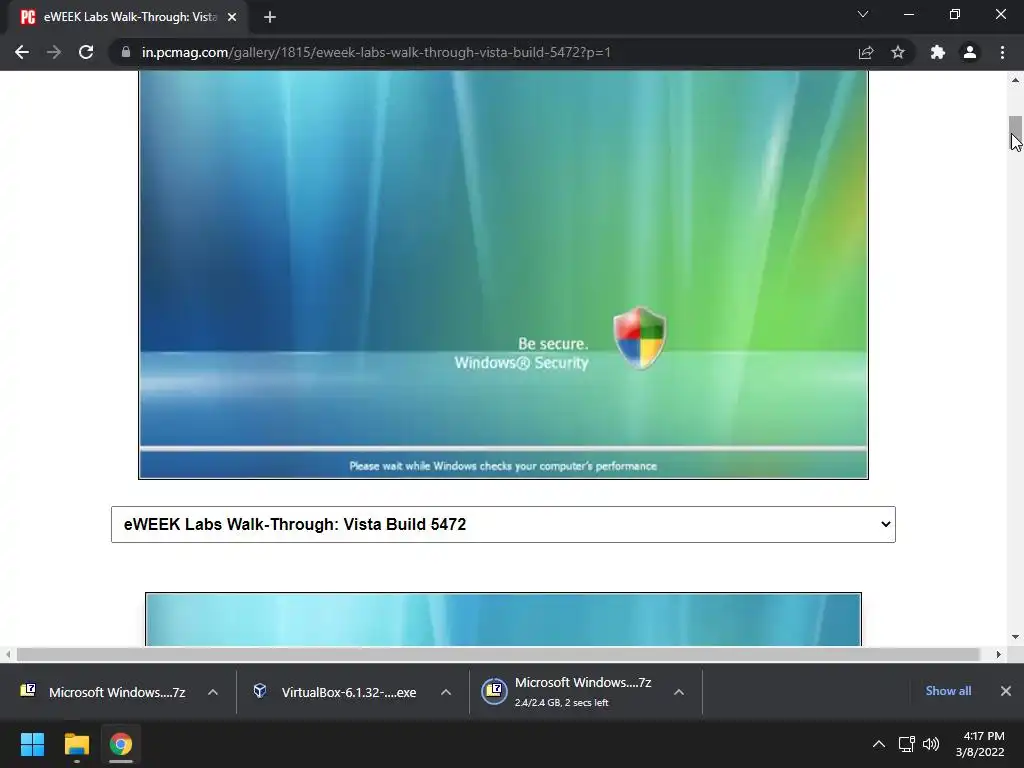Open a new browser tab
The height and width of the screenshot is (768, 1024).
270,17
